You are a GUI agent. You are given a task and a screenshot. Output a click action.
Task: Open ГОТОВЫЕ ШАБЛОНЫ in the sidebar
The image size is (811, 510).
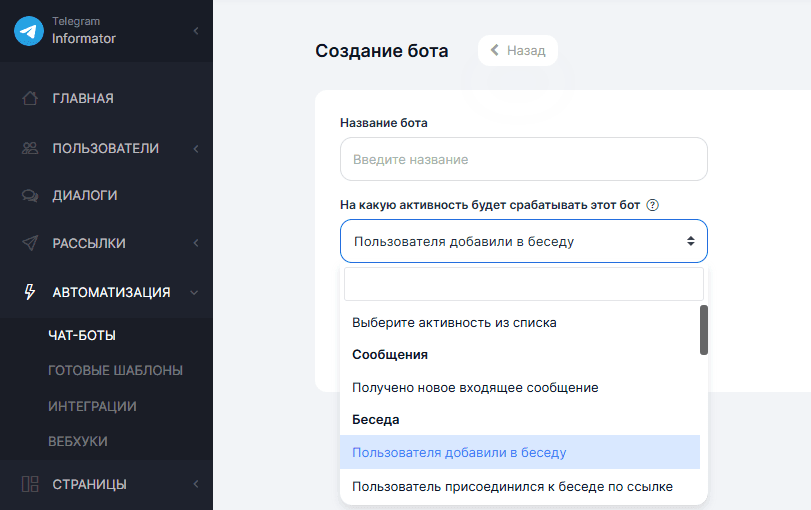(115, 370)
